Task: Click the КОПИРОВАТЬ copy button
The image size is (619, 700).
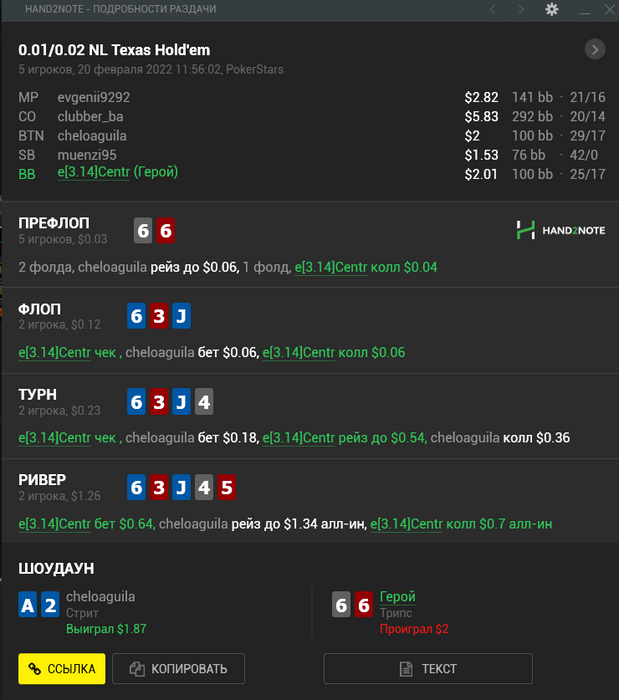Action: [179, 669]
